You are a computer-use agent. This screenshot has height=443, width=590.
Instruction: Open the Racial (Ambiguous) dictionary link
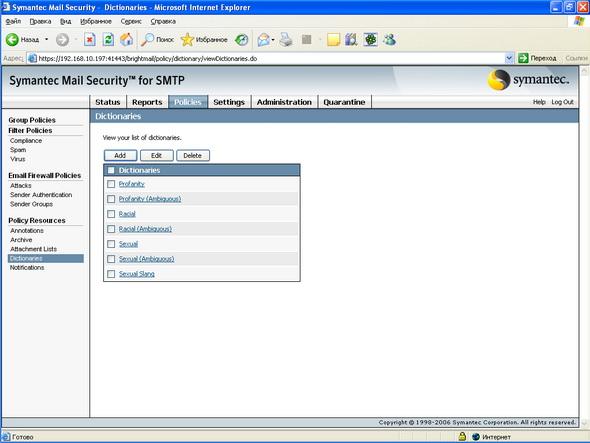145,229
